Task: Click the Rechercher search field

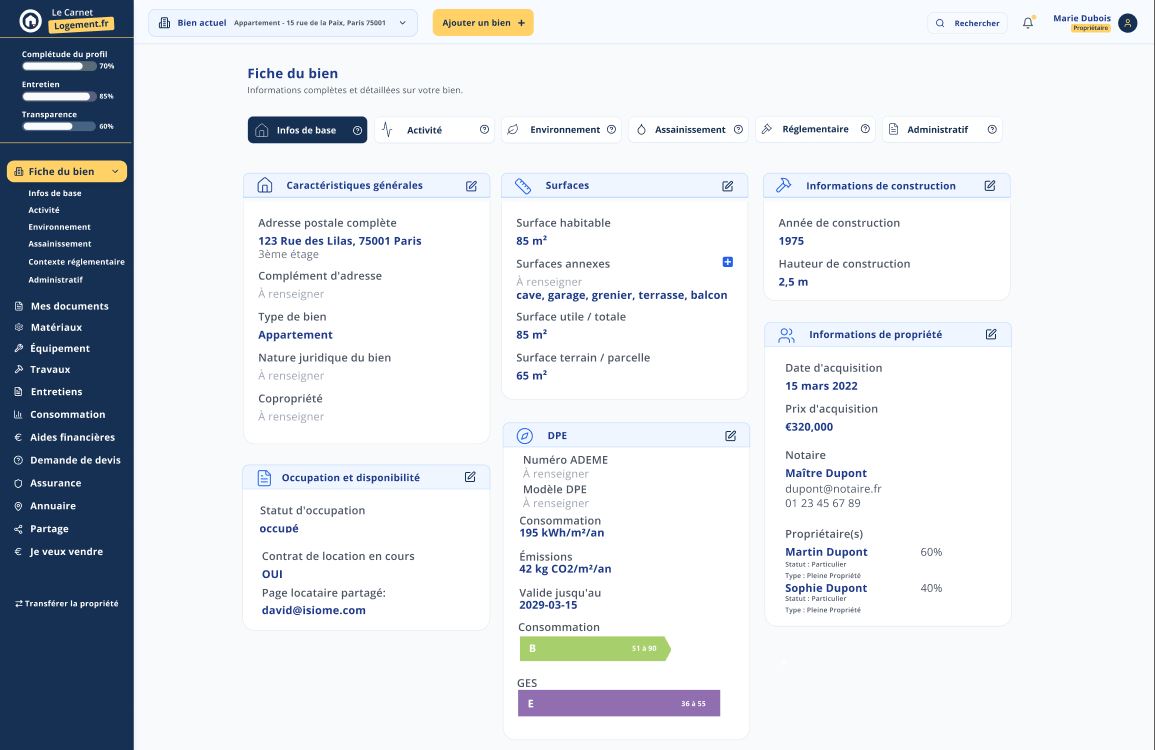Action: (x=967, y=23)
